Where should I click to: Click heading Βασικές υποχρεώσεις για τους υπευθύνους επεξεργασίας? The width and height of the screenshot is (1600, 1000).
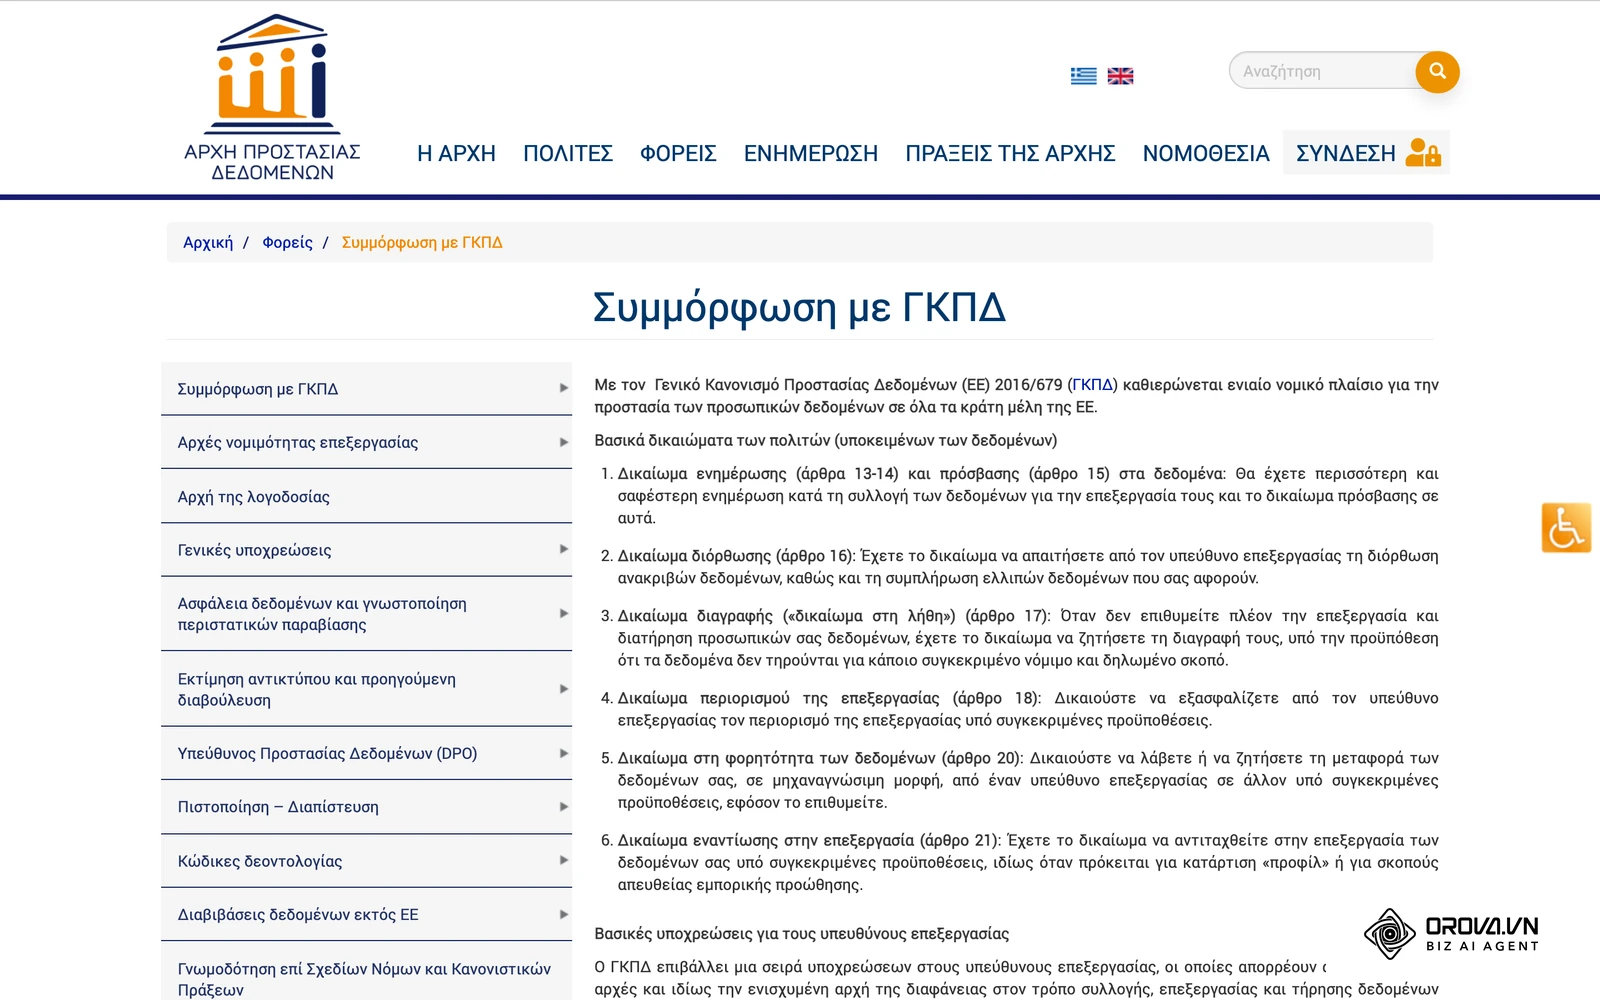point(802,933)
